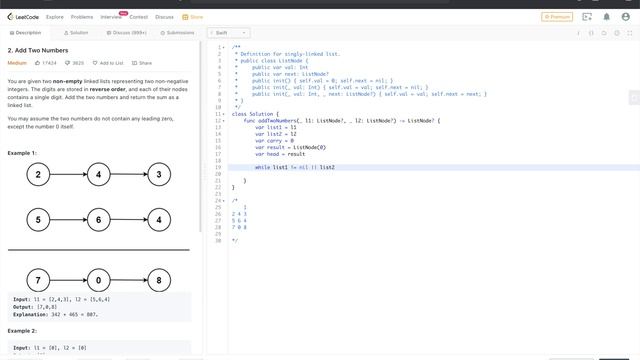Click code line var head = result
The image size is (640, 360).
[x=280, y=154]
